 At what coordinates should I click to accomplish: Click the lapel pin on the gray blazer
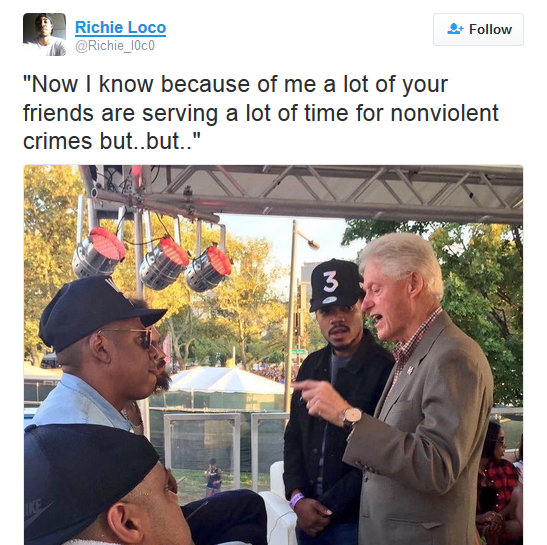click(x=410, y=369)
